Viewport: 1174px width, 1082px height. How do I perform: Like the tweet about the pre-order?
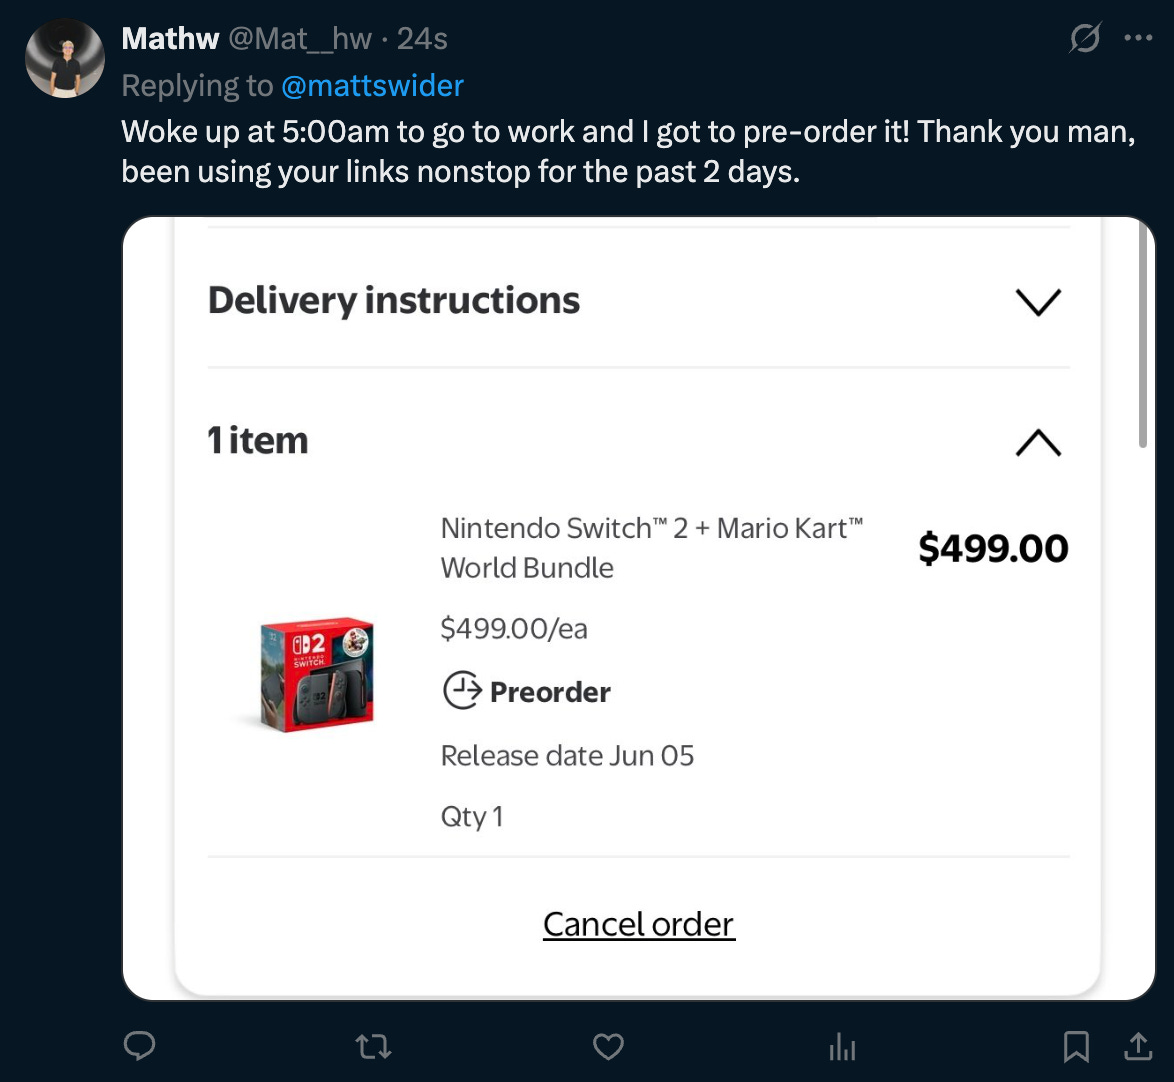[x=607, y=1046]
